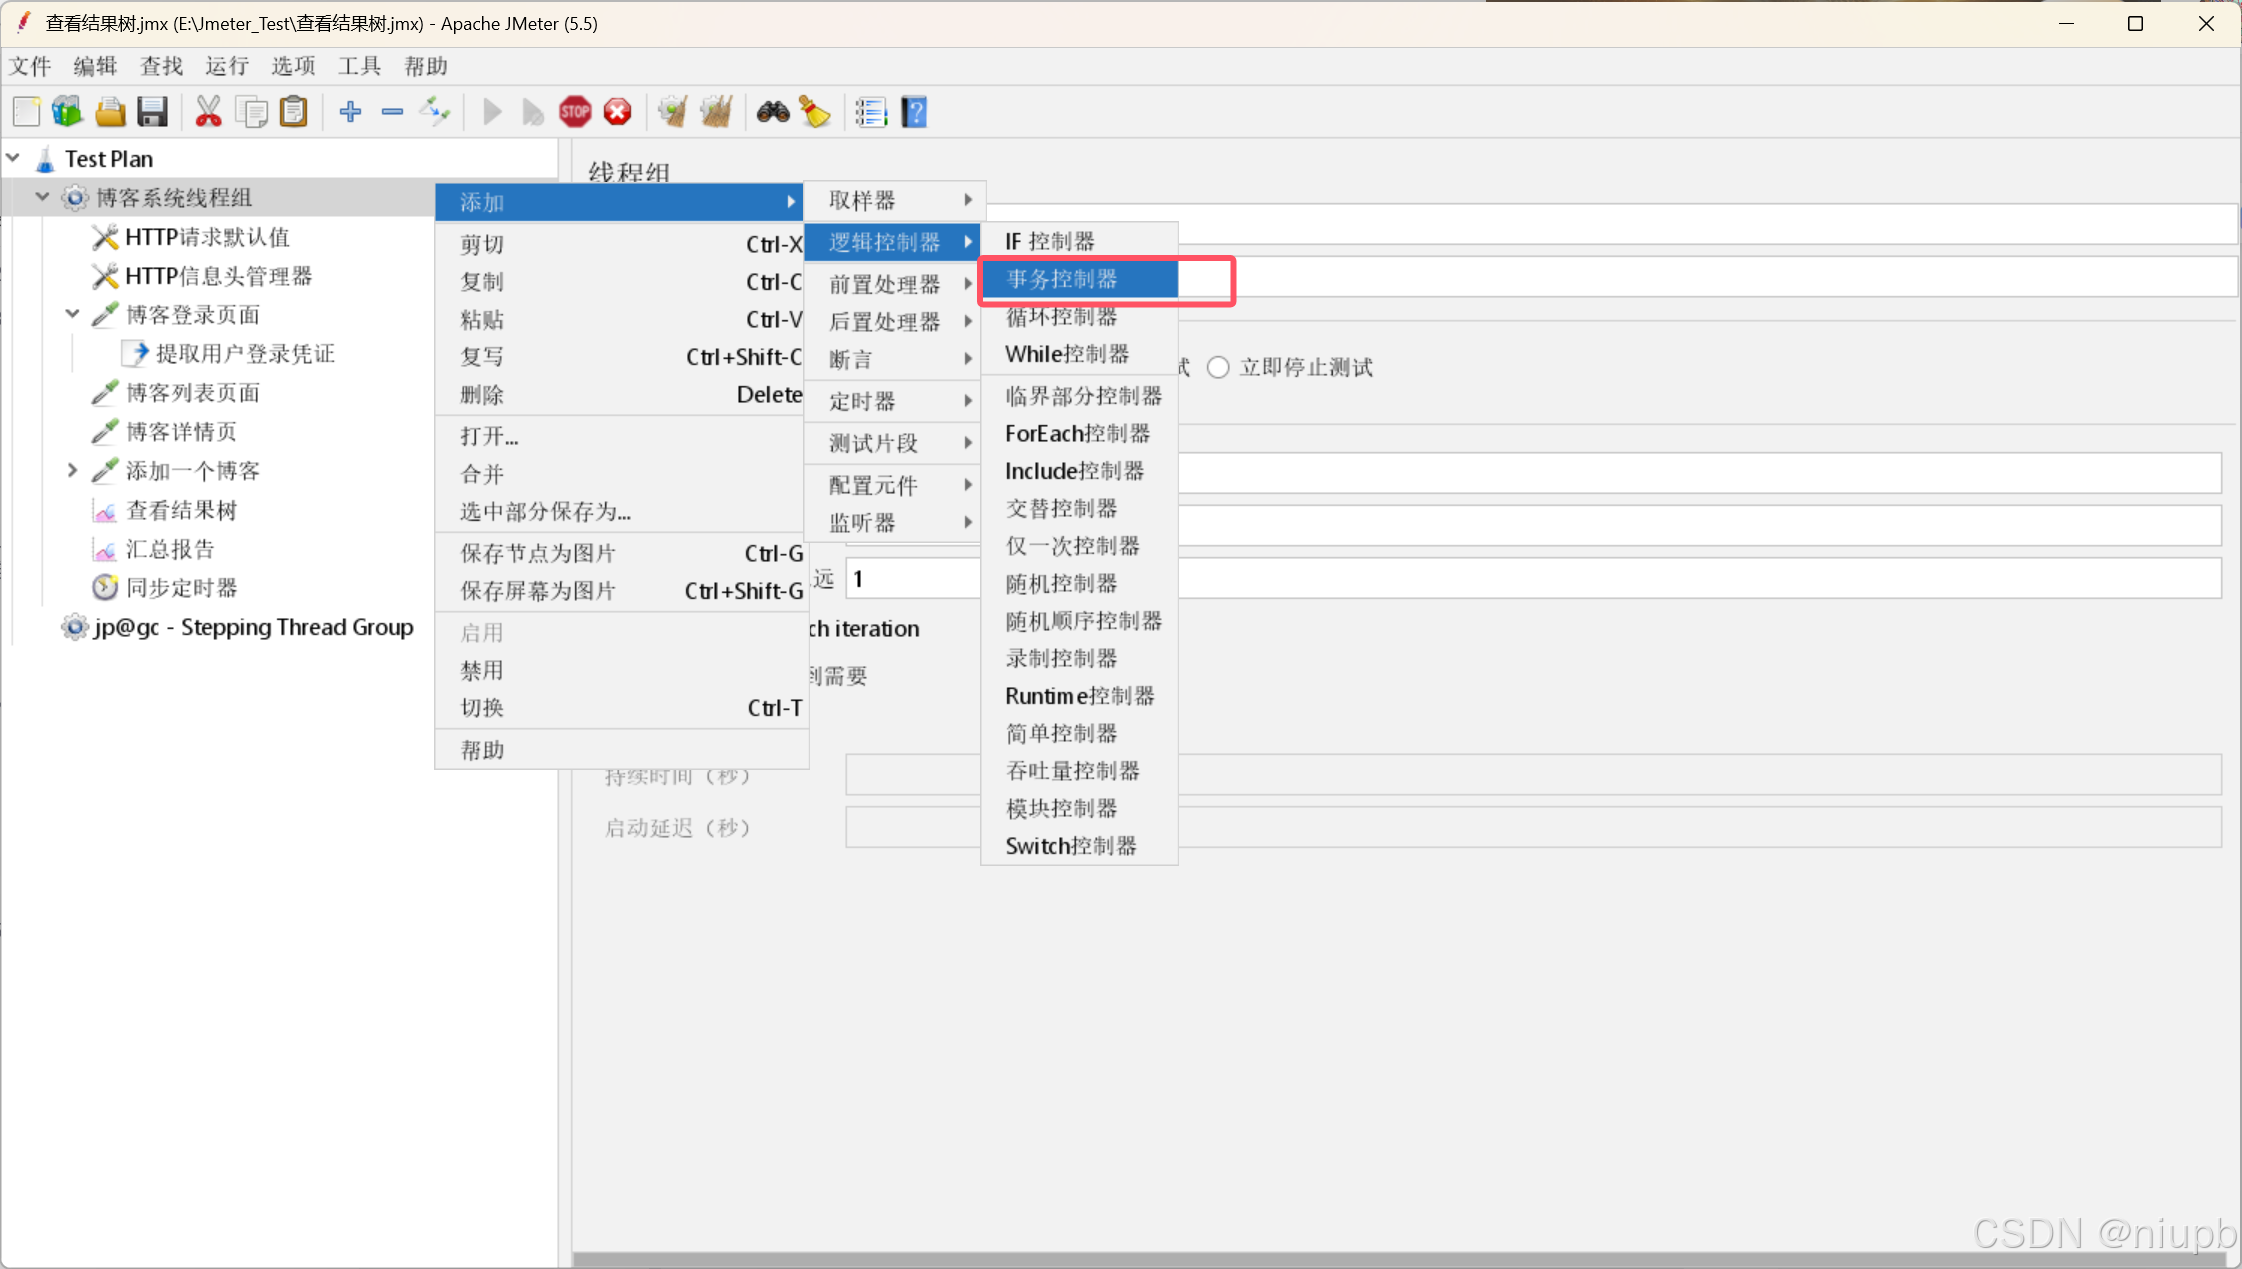Open the 运行 menu in menu bar
The height and width of the screenshot is (1269, 2242).
click(x=226, y=66)
